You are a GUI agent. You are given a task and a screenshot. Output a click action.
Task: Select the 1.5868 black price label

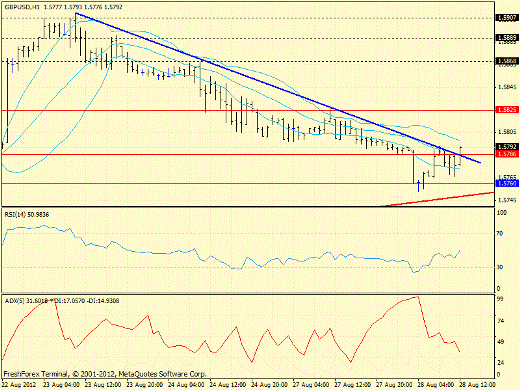[507, 61]
